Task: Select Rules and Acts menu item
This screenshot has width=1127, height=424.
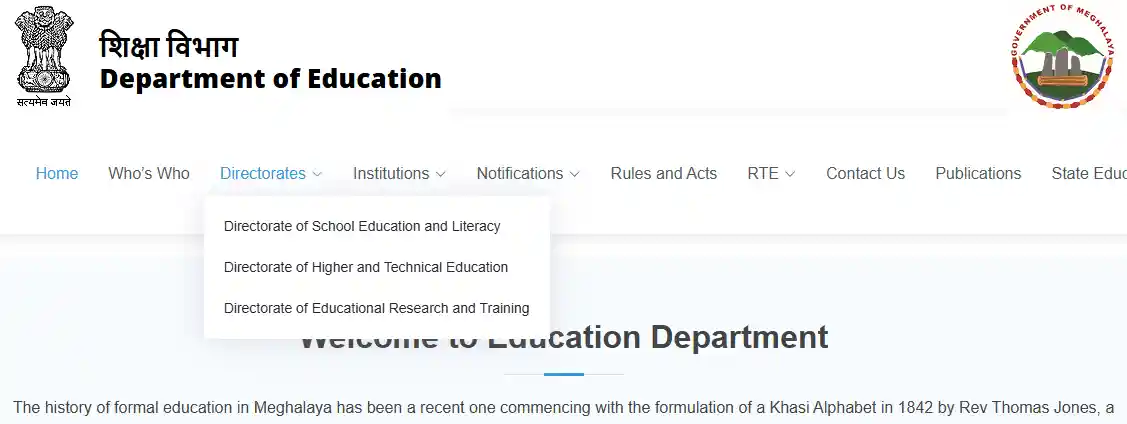Action: click(x=664, y=173)
